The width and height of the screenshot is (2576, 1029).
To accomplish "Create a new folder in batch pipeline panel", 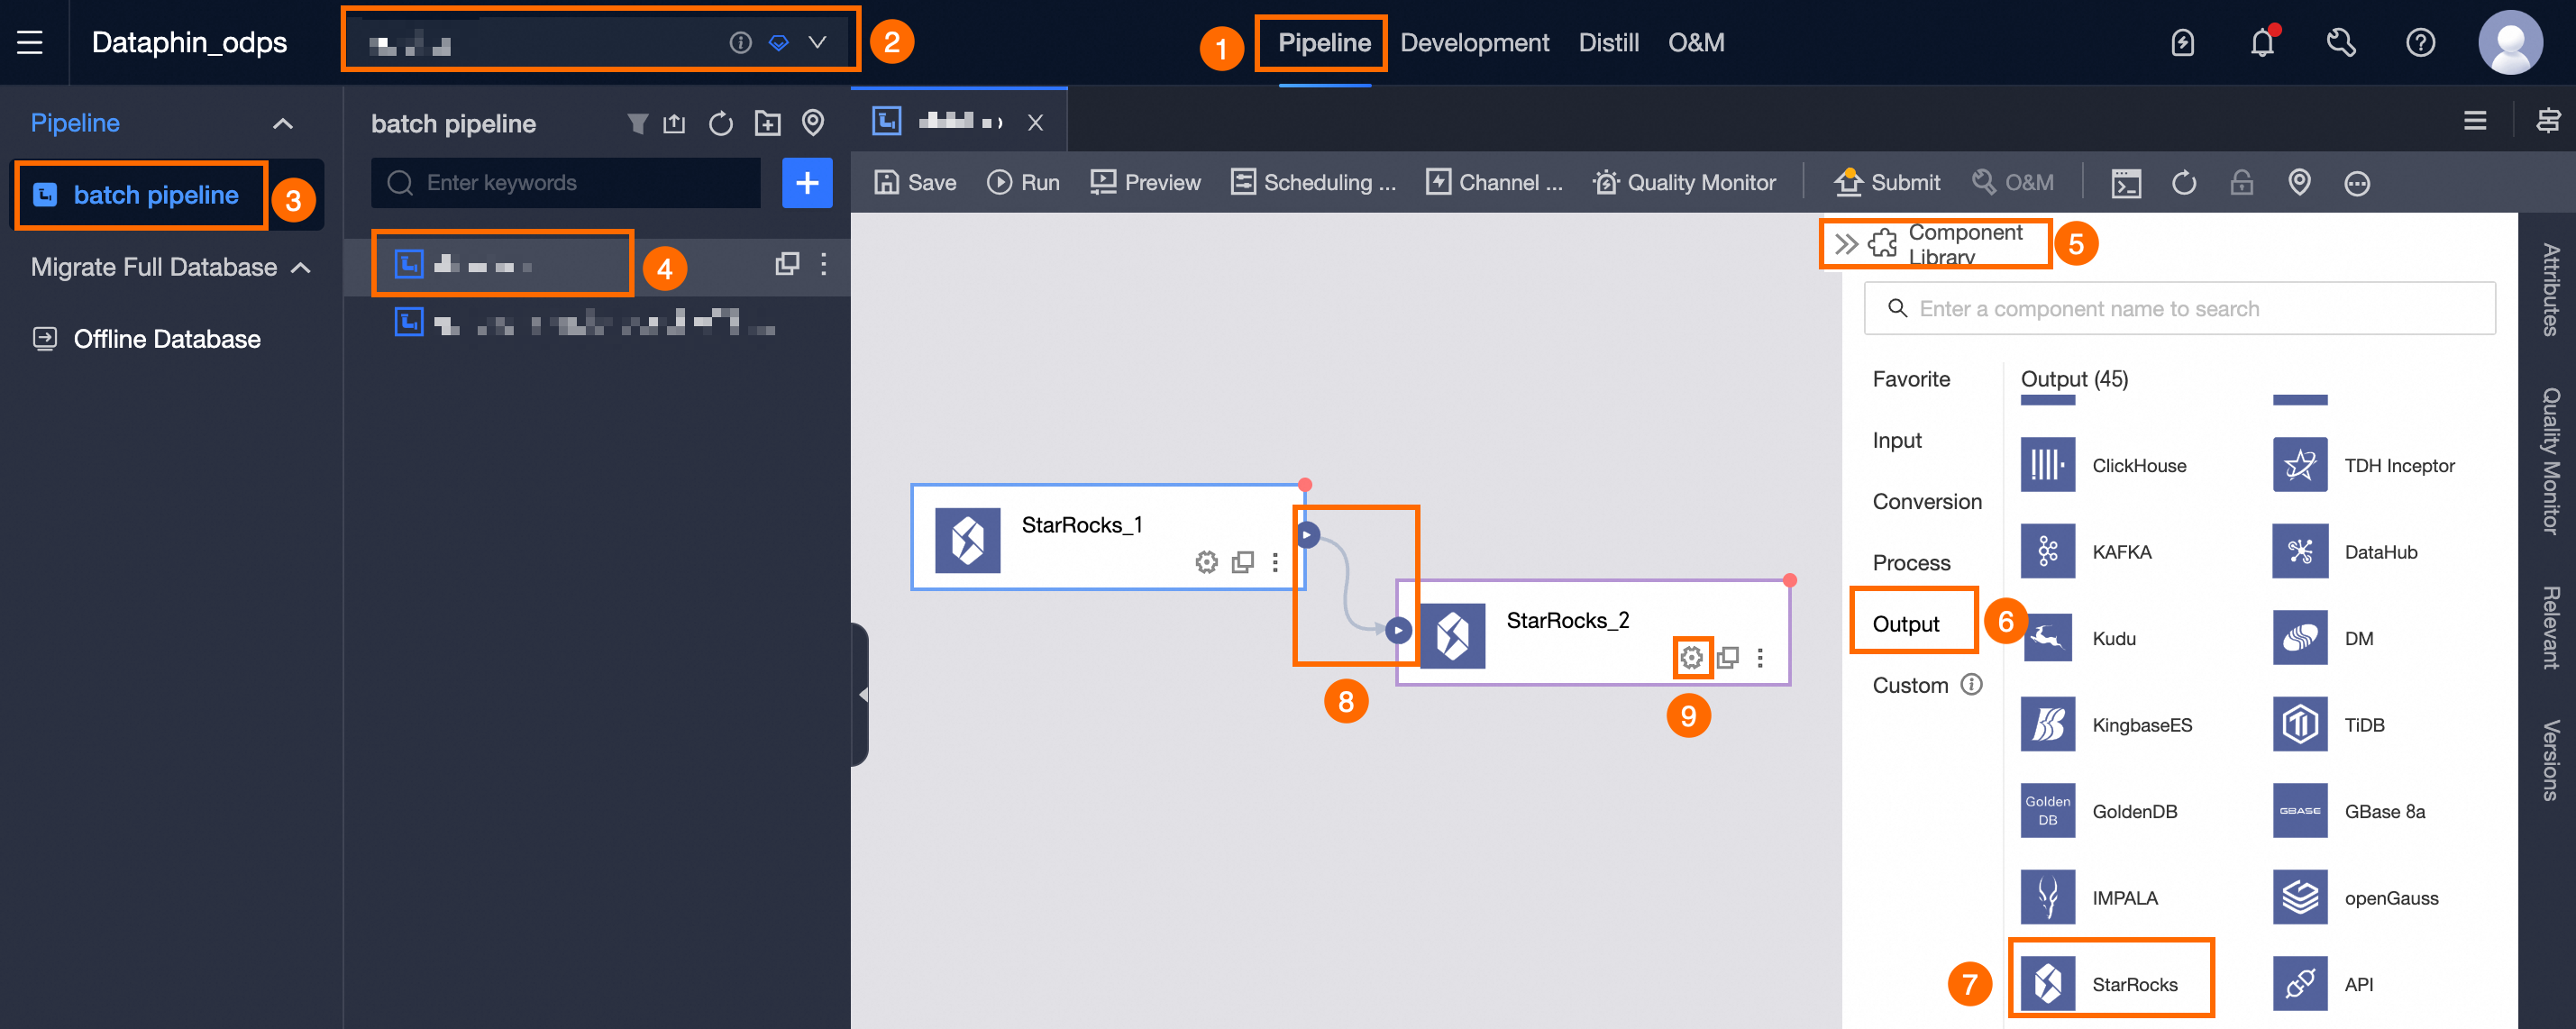I will [x=767, y=123].
